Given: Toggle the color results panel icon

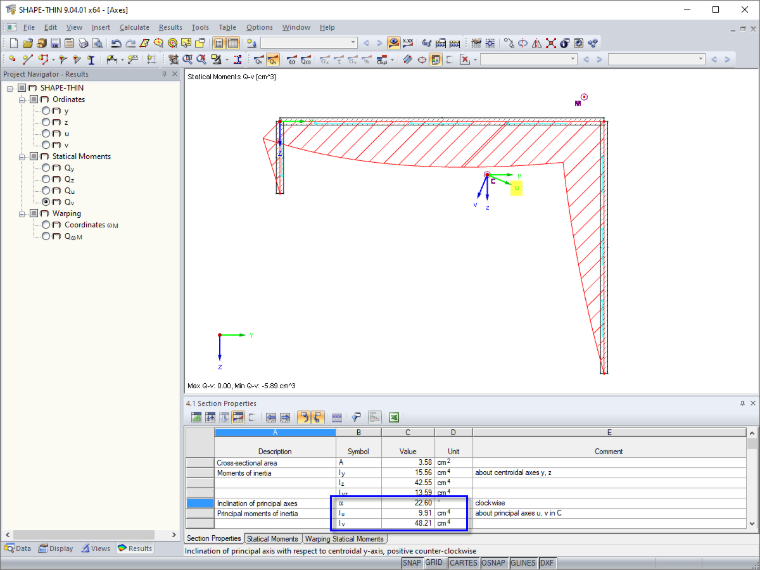Looking at the screenshot, I should (x=436, y=60).
